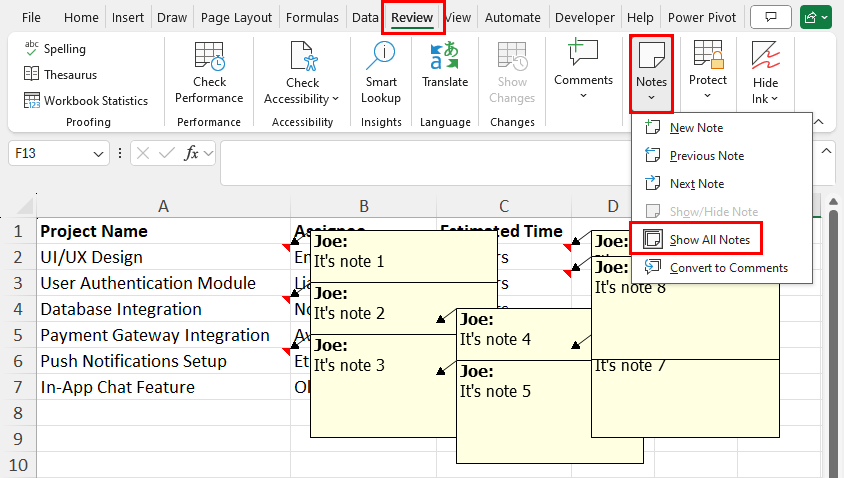Cancel formula bar entry (X)
844x478 pixels.
coord(143,153)
